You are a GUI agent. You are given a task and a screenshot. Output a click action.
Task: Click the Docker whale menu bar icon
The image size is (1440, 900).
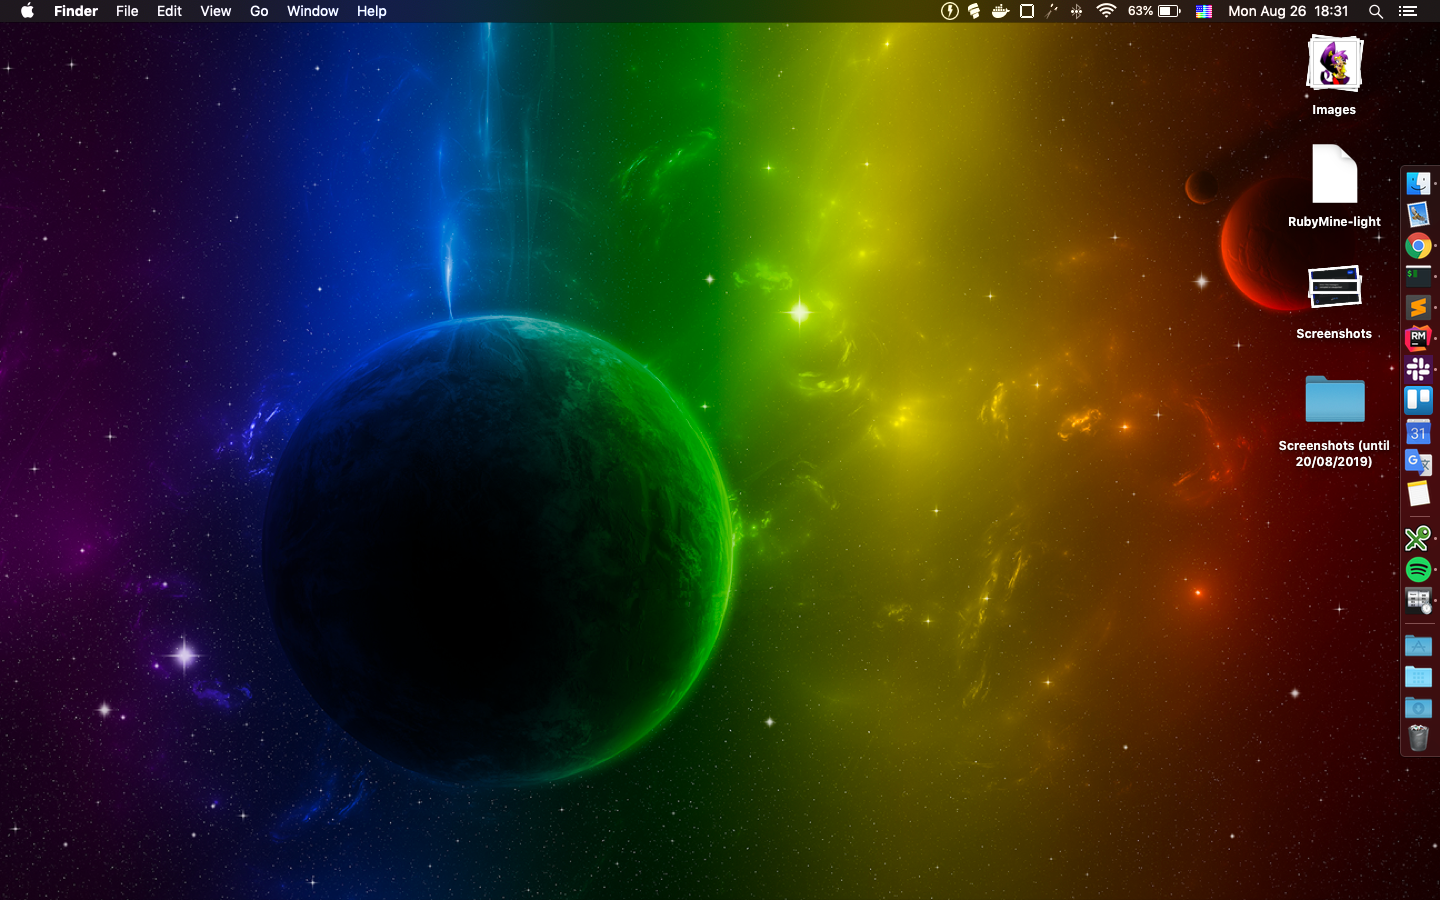click(x=1000, y=11)
